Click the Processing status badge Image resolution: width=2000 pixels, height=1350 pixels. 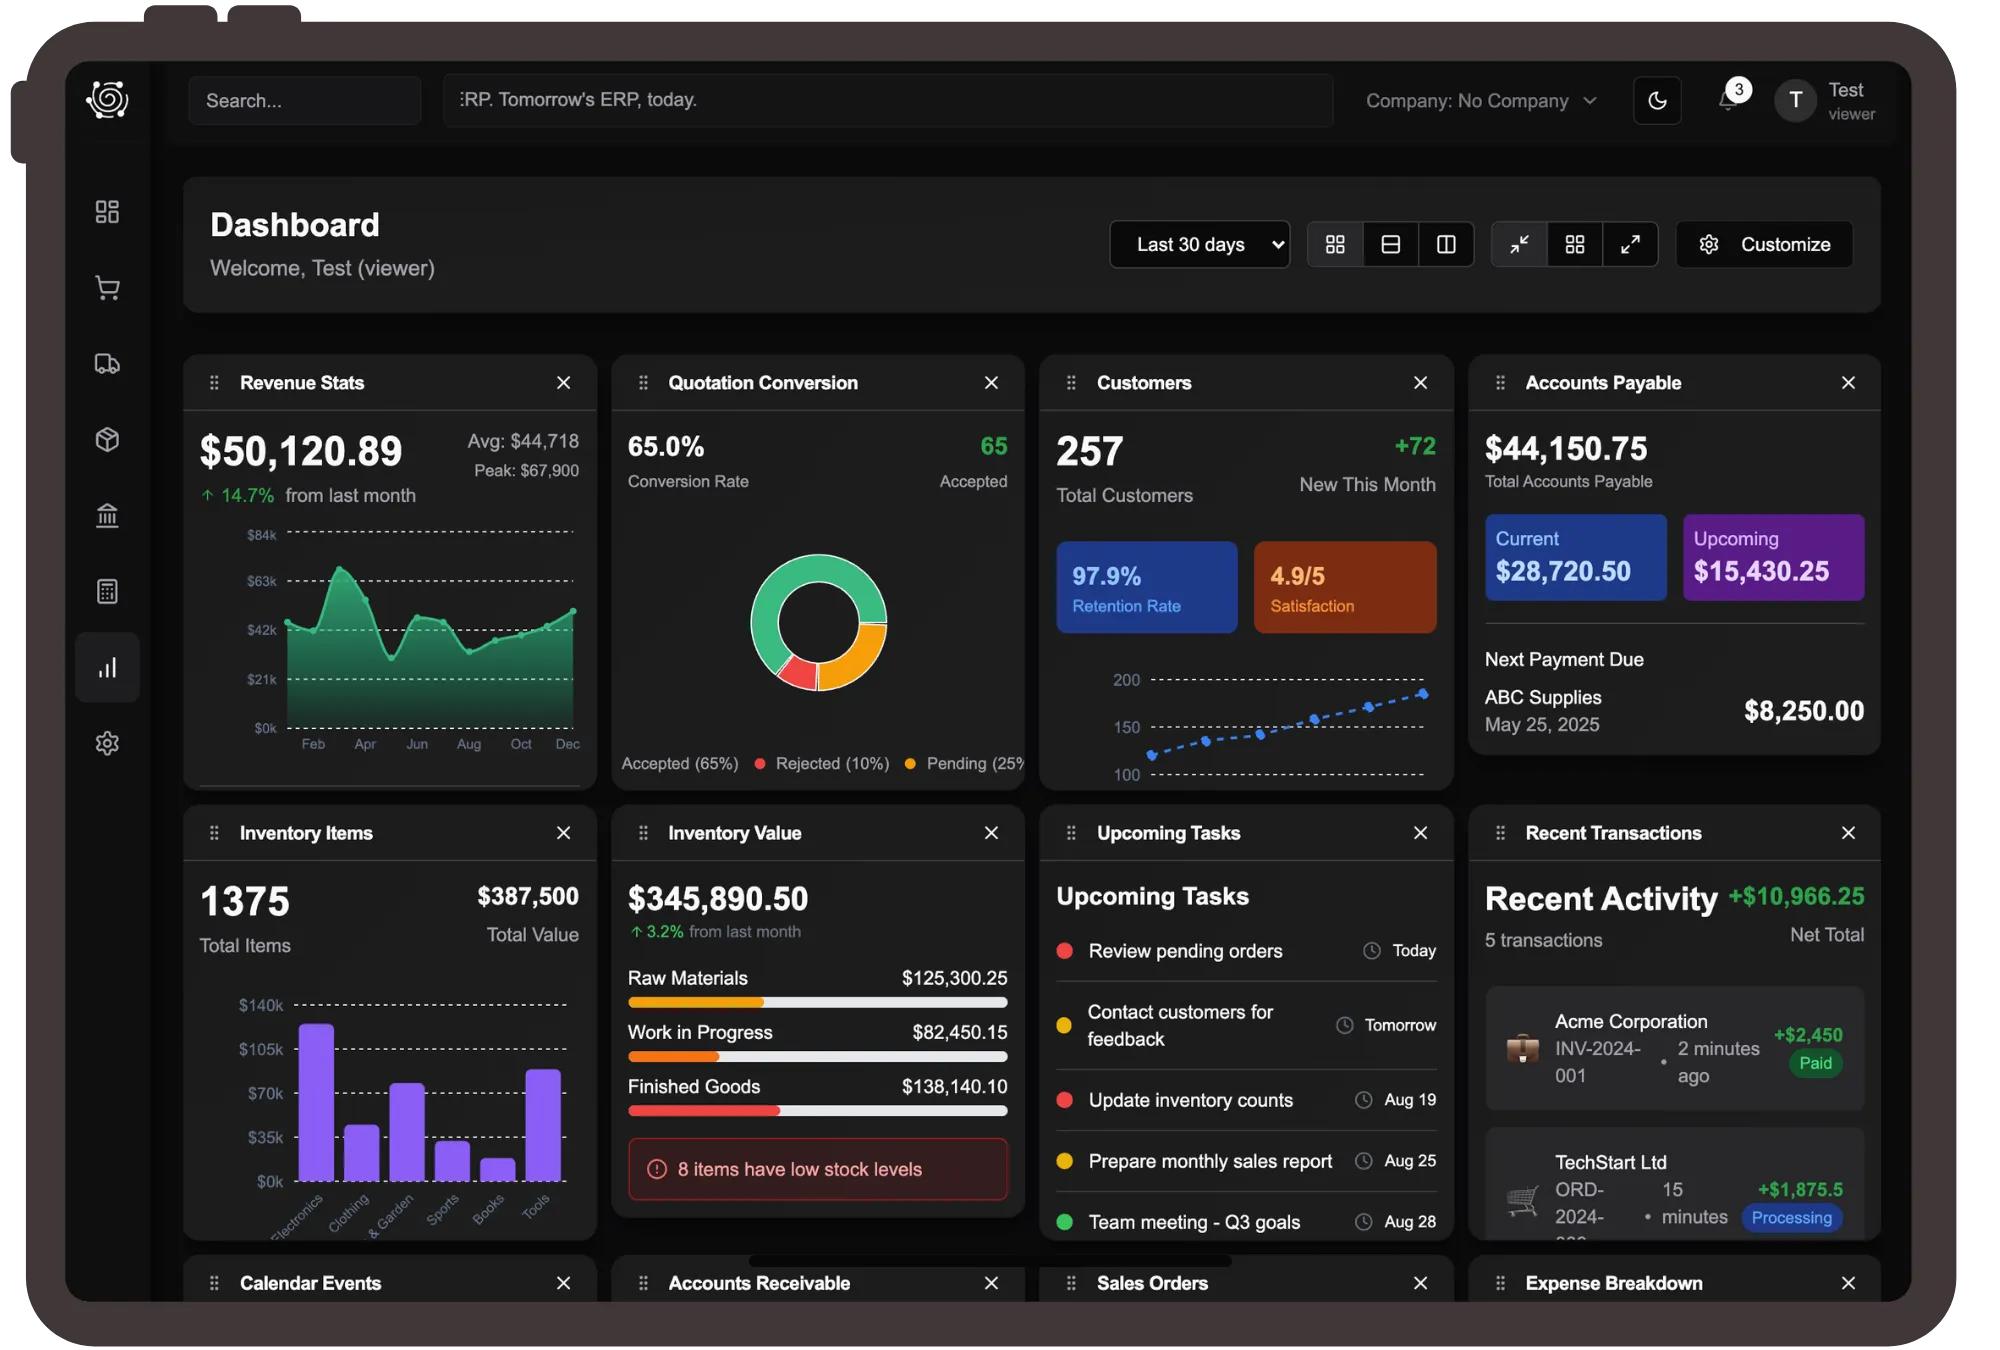[x=1792, y=1217]
